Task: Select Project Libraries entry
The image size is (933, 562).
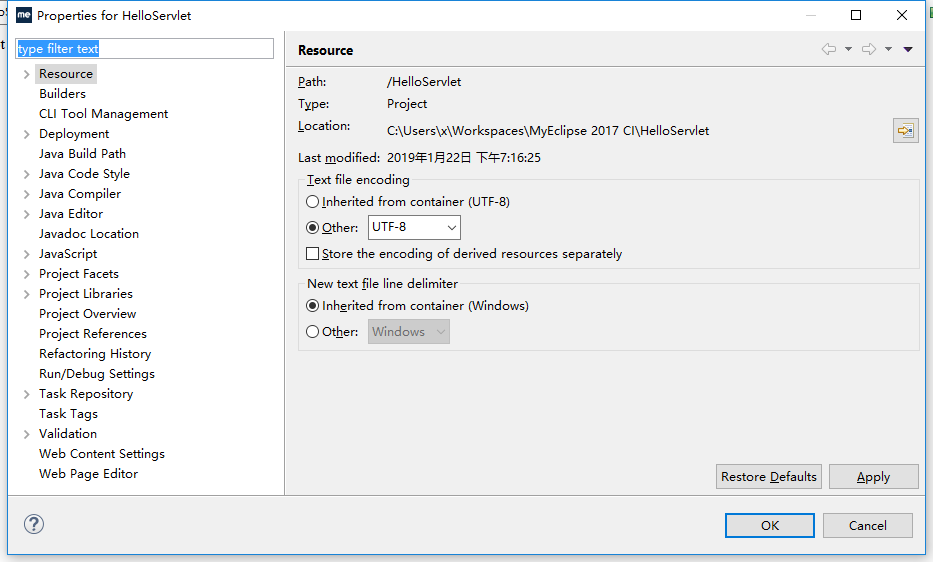Action: (x=86, y=294)
